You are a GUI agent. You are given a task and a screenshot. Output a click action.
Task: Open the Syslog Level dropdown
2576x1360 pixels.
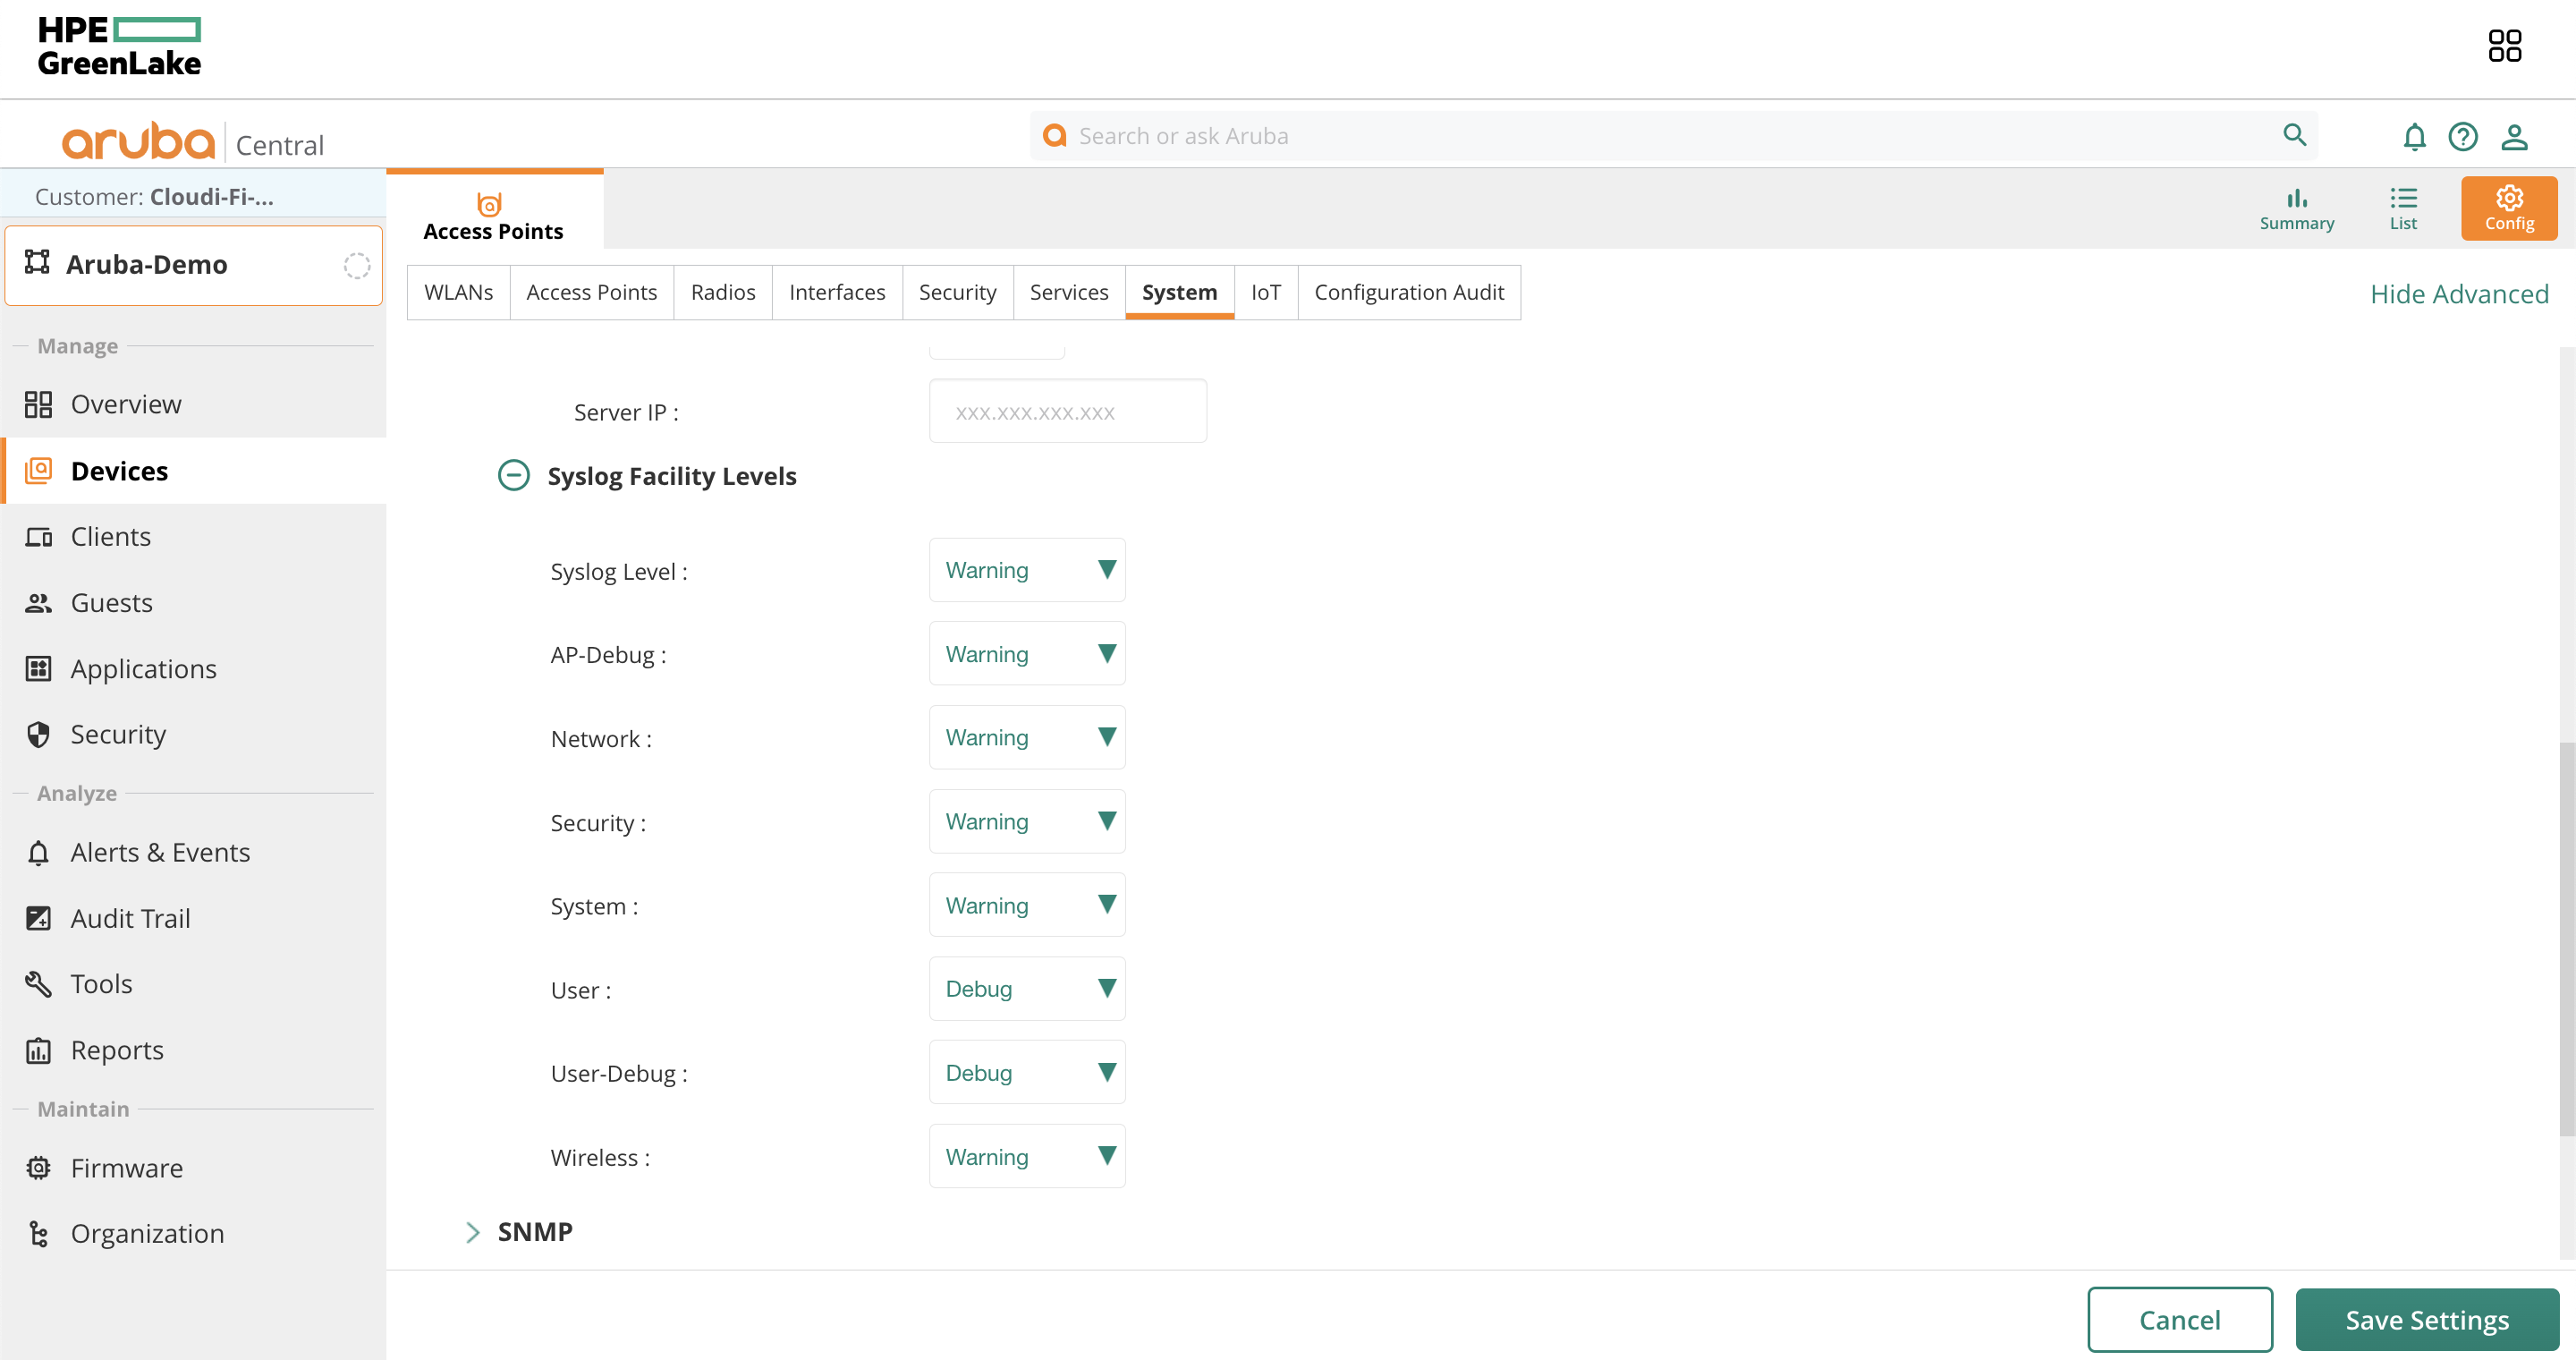tap(1027, 569)
